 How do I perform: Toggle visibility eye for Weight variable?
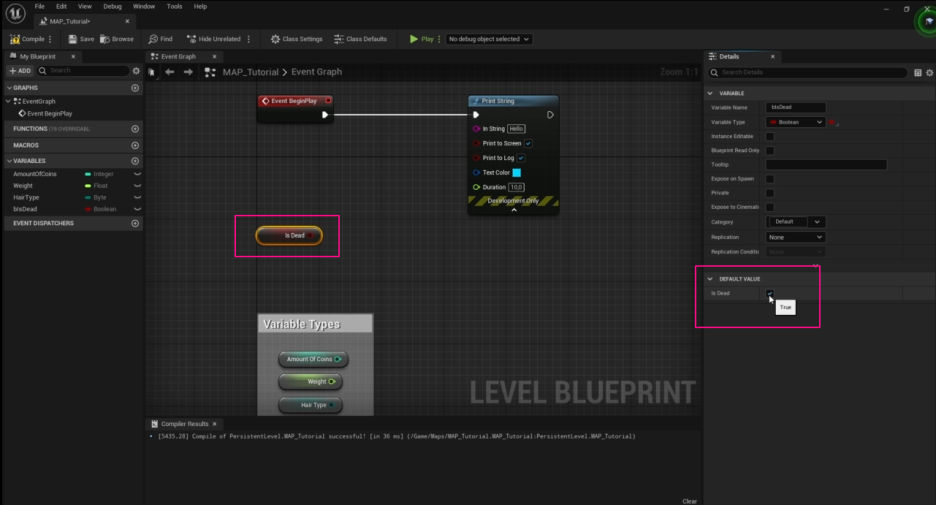pos(137,186)
